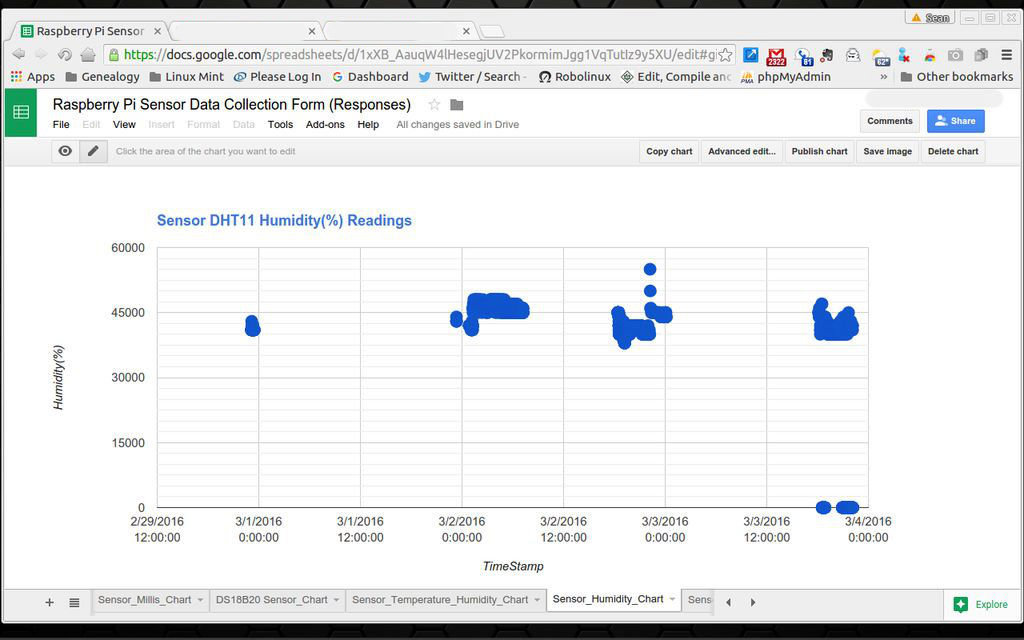Screen dimensions: 1024x640
Task: Open Explore panel button
Action: pyautogui.click(x=981, y=604)
